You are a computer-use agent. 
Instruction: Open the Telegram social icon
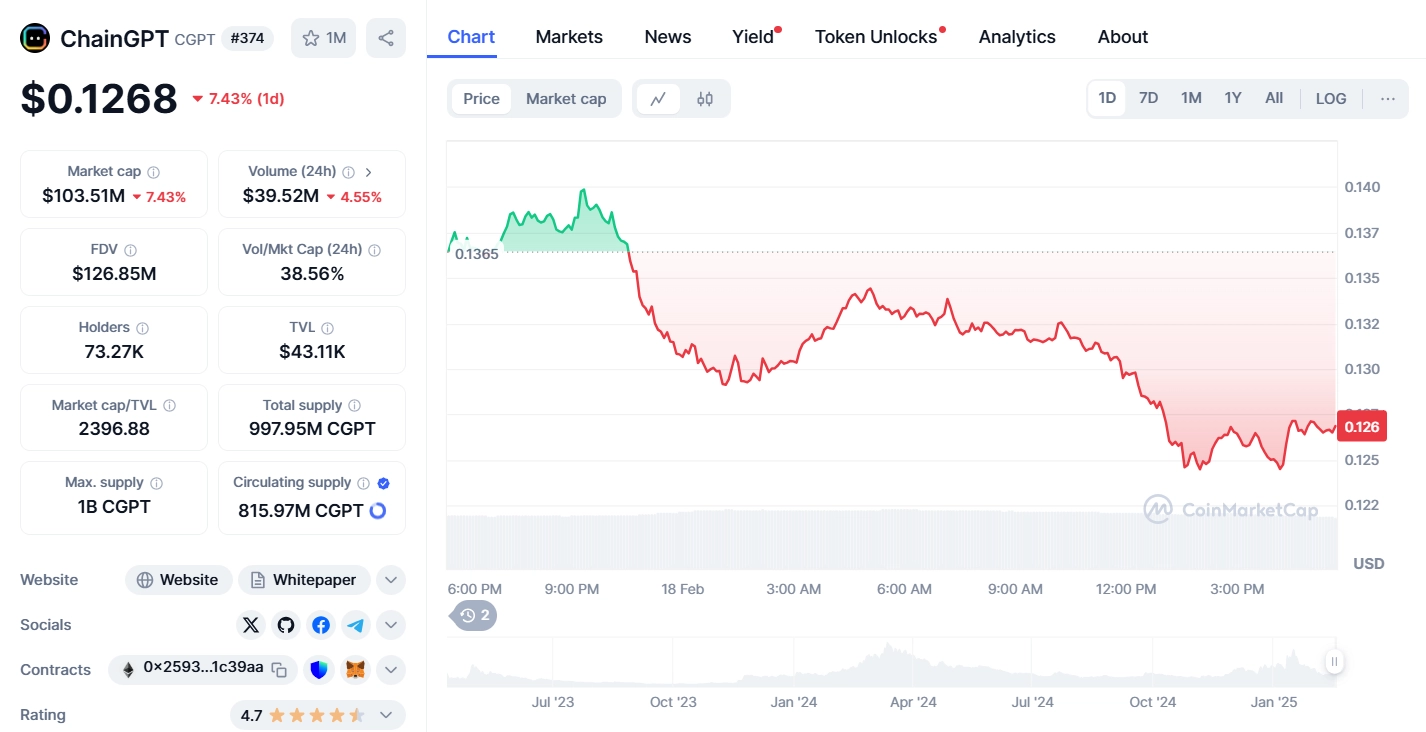tap(356, 625)
